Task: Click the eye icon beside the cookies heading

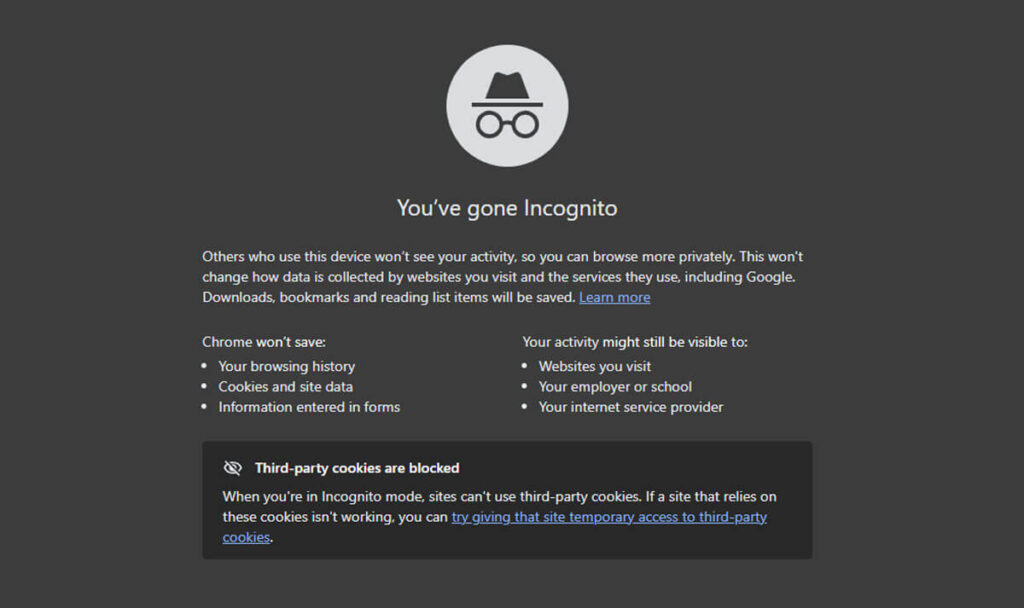Action: (x=232, y=467)
